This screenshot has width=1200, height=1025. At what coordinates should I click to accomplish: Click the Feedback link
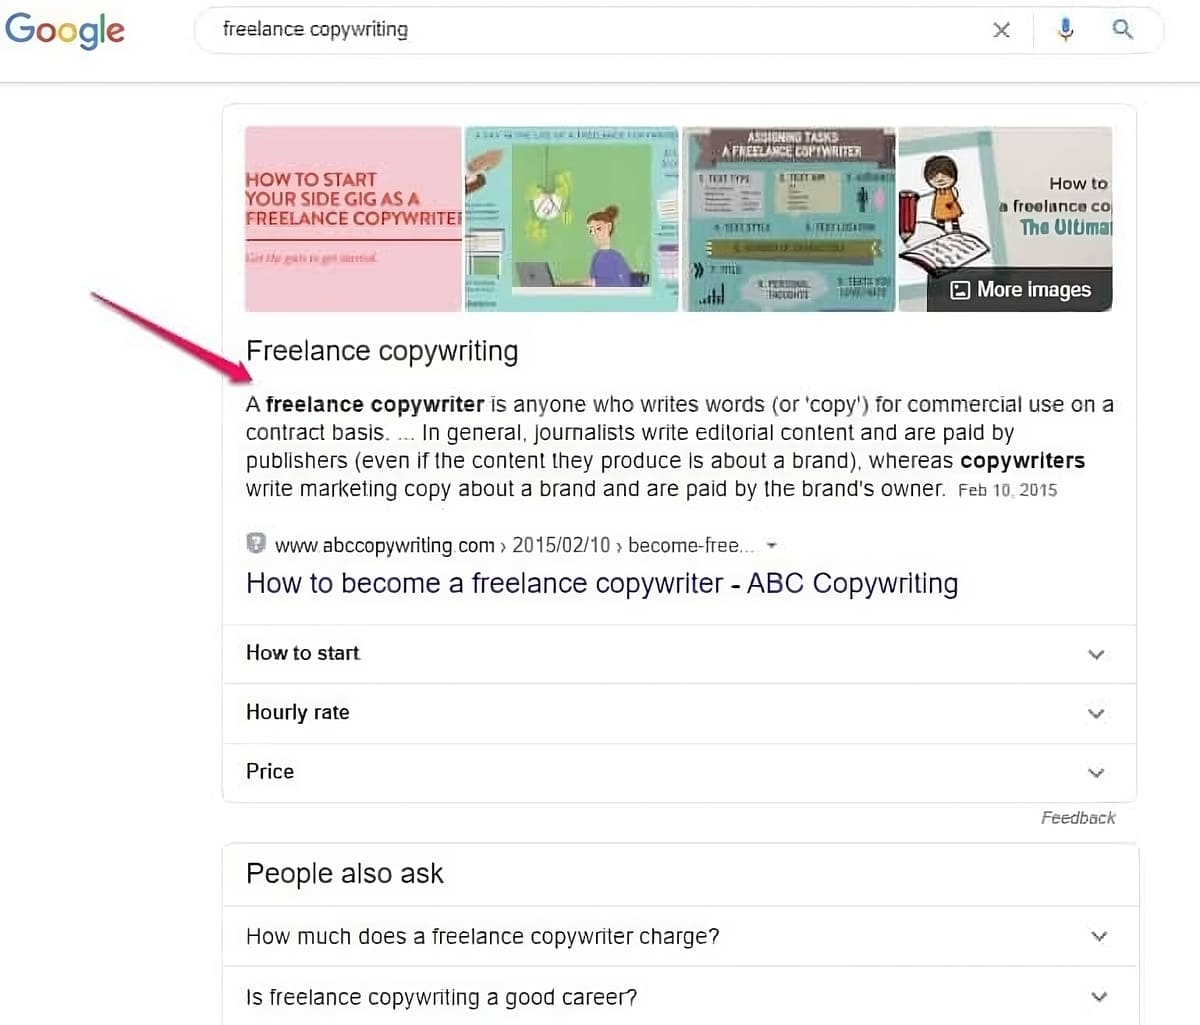pos(1077,818)
